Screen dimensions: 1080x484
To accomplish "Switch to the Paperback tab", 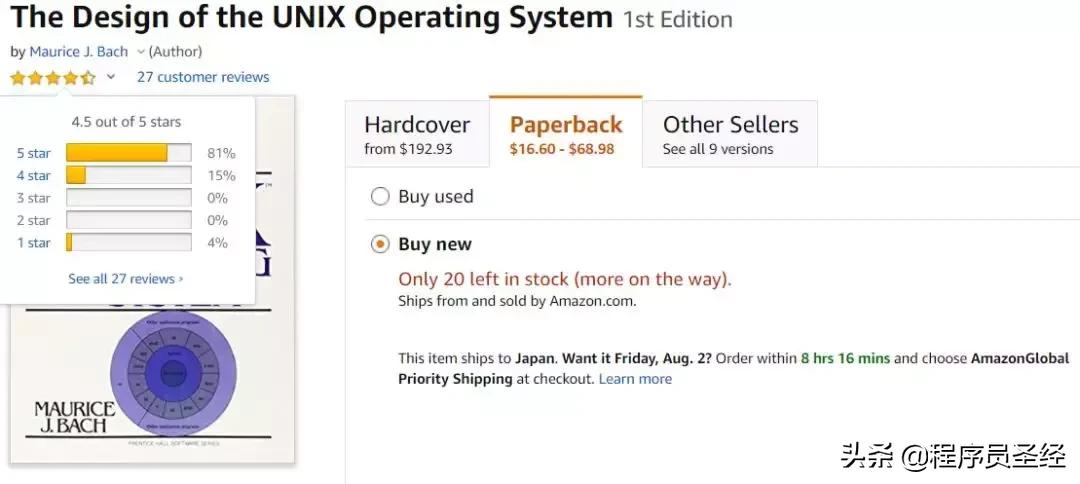I will point(565,134).
